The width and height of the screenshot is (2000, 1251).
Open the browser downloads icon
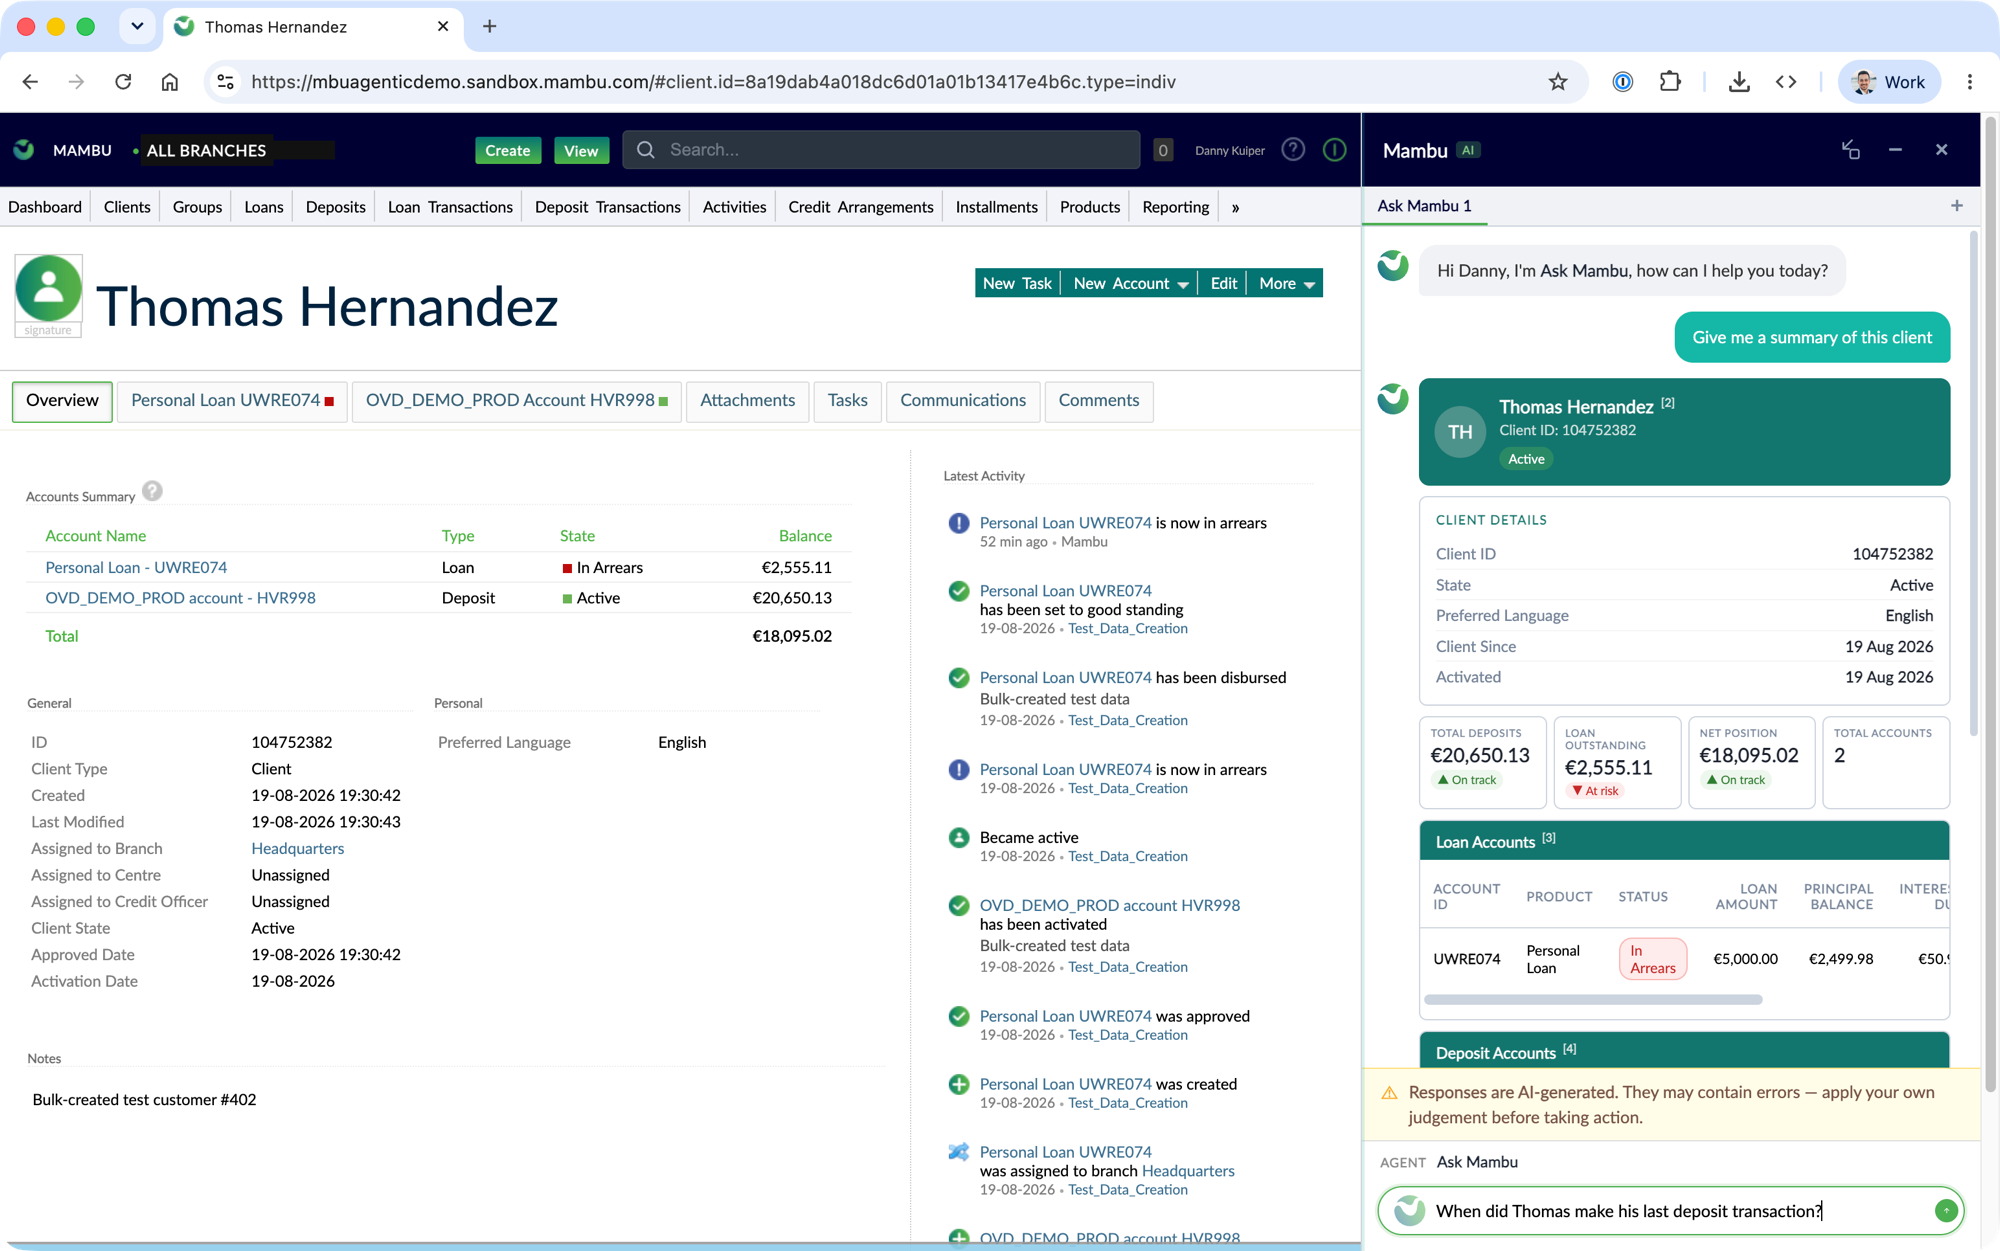(1739, 82)
